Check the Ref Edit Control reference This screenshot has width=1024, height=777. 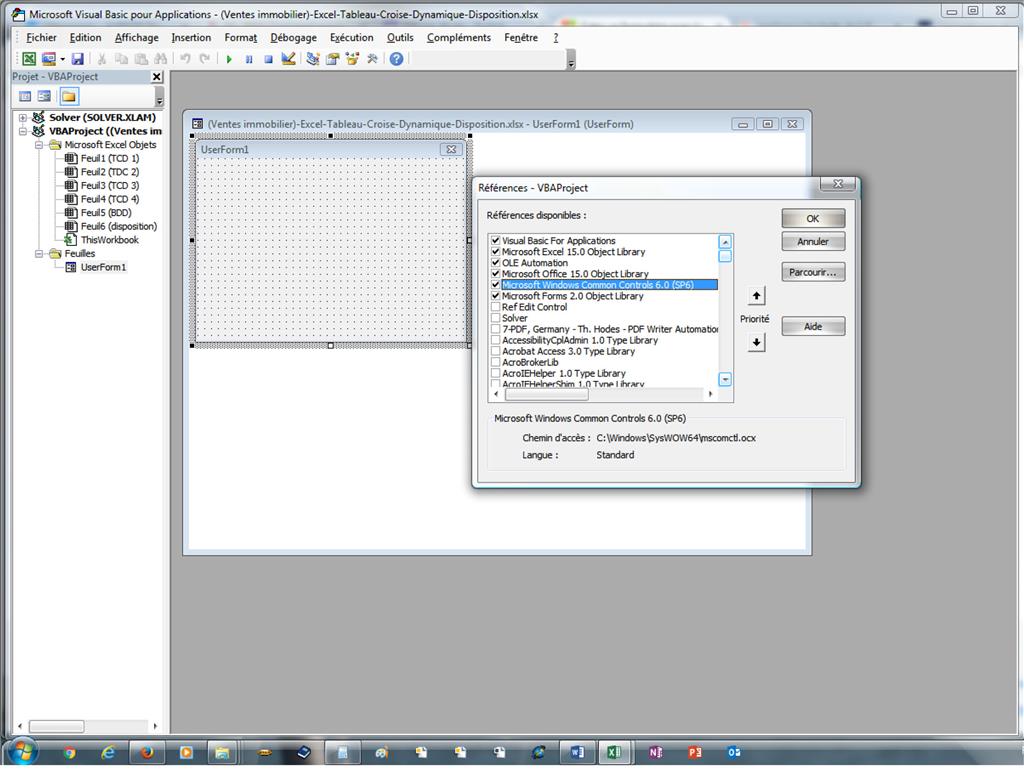[496, 307]
